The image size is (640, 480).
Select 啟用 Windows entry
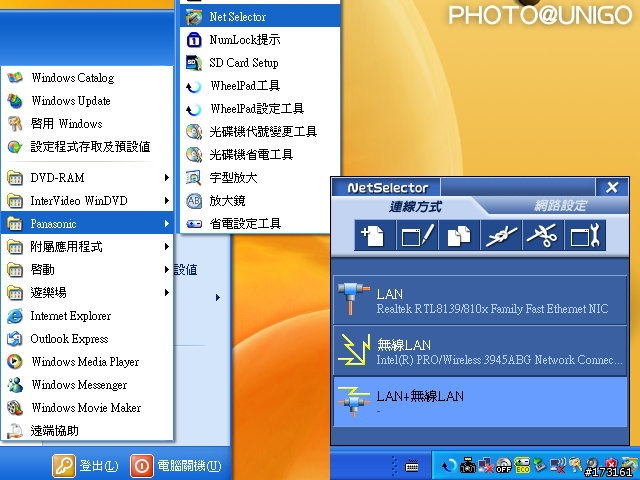pos(87,124)
